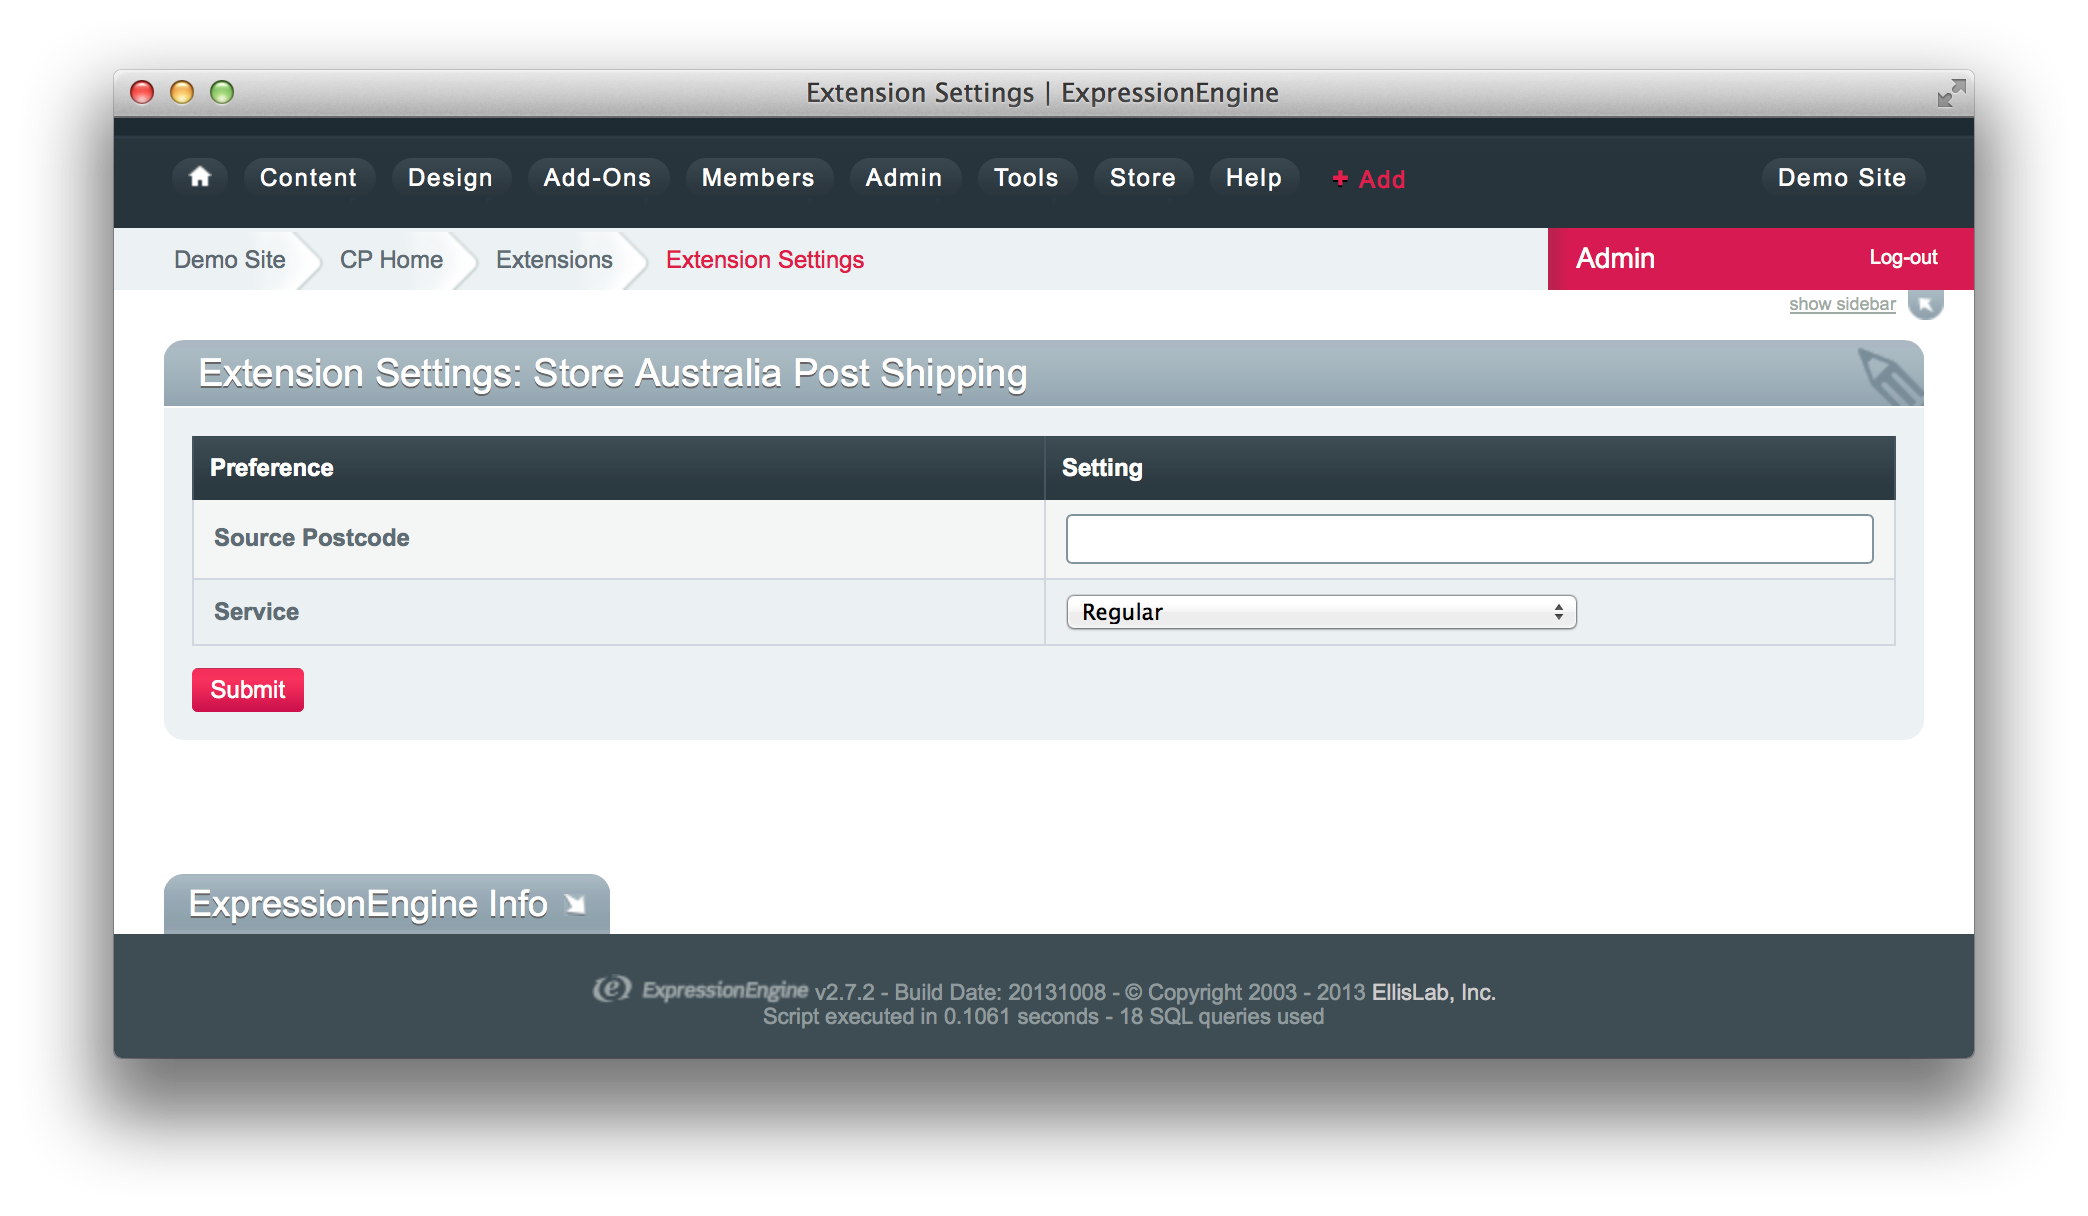The image size is (2088, 1216).
Task: Click the show sidebar link
Action: point(1842,304)
